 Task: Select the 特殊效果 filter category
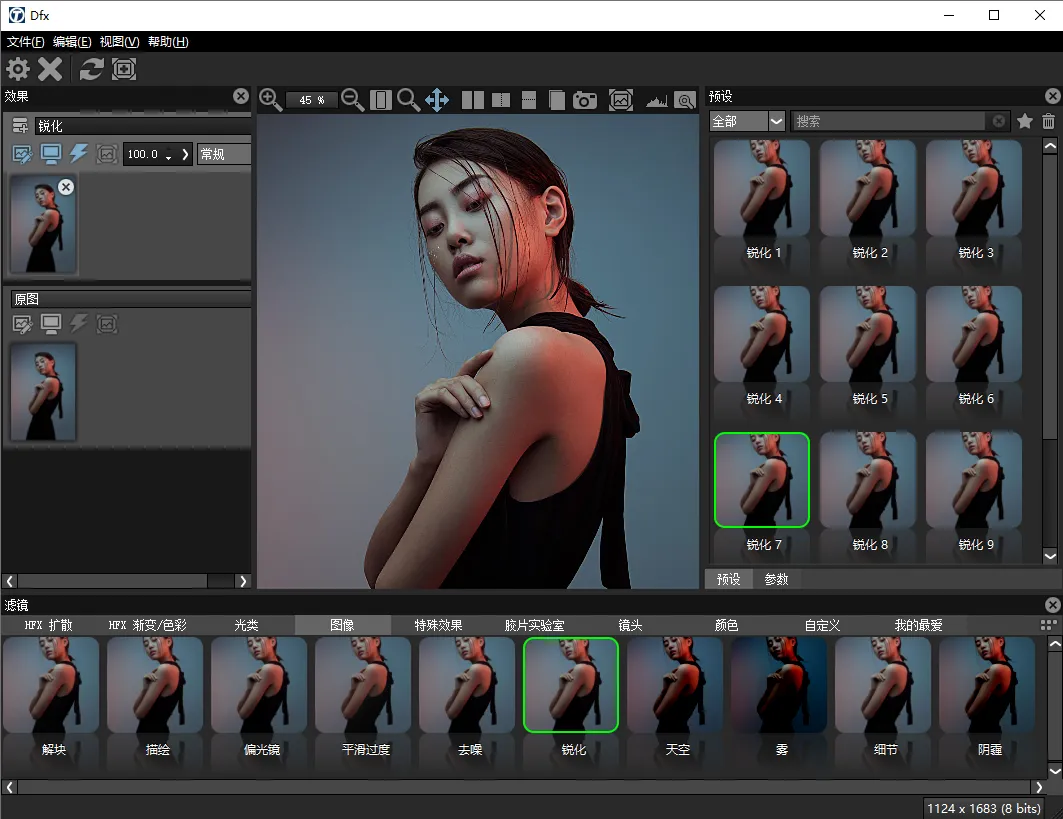(438, 625)
